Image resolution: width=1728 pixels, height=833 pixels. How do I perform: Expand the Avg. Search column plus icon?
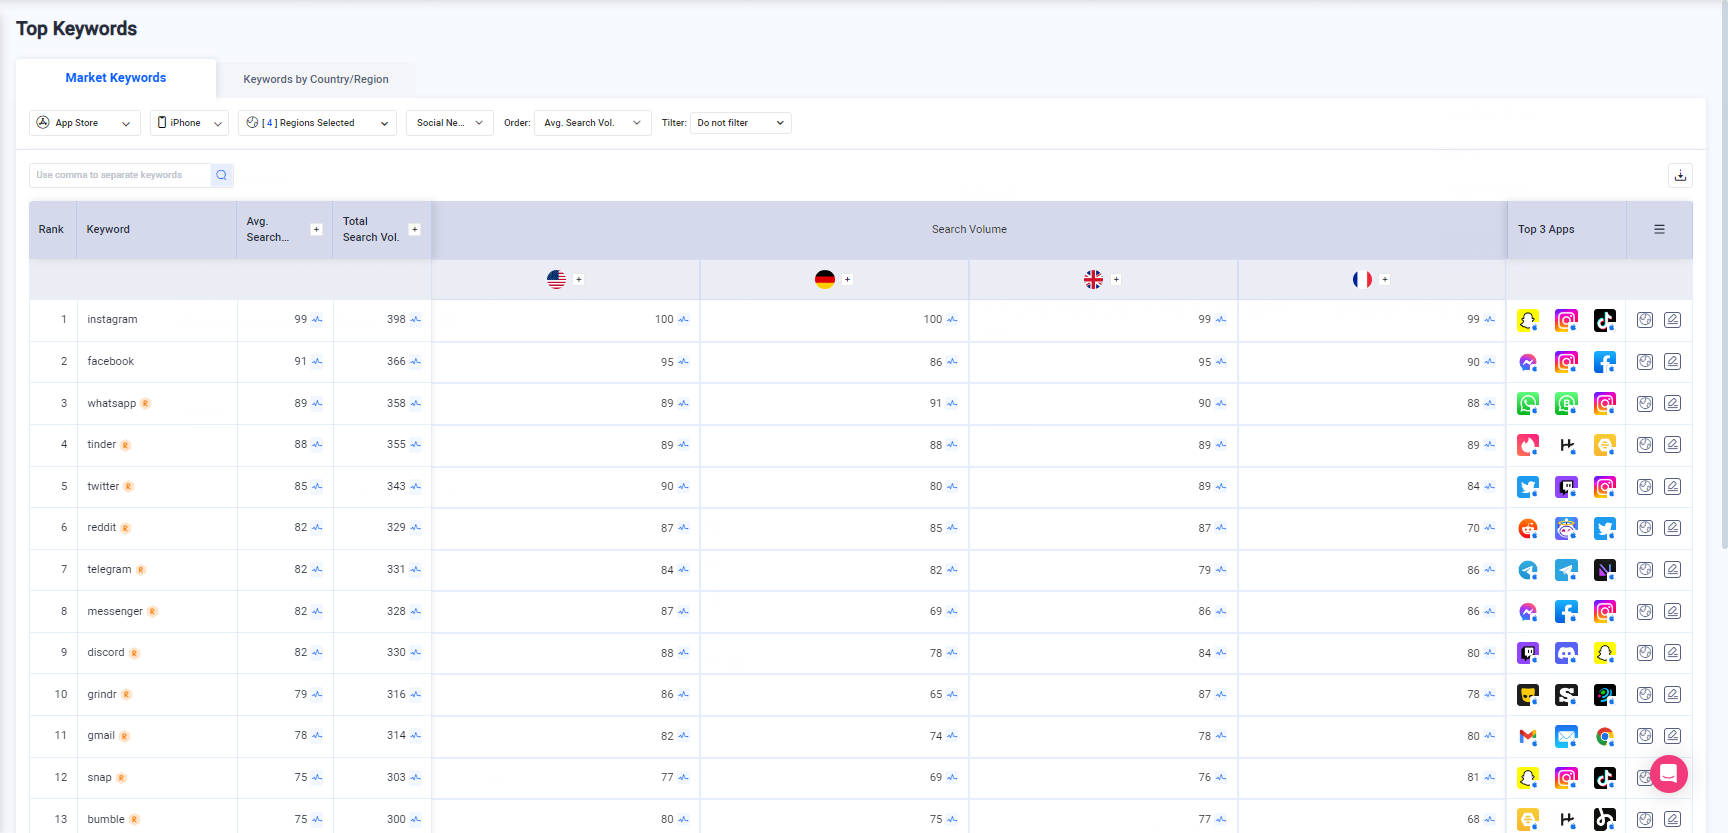(x=316, y=229)
